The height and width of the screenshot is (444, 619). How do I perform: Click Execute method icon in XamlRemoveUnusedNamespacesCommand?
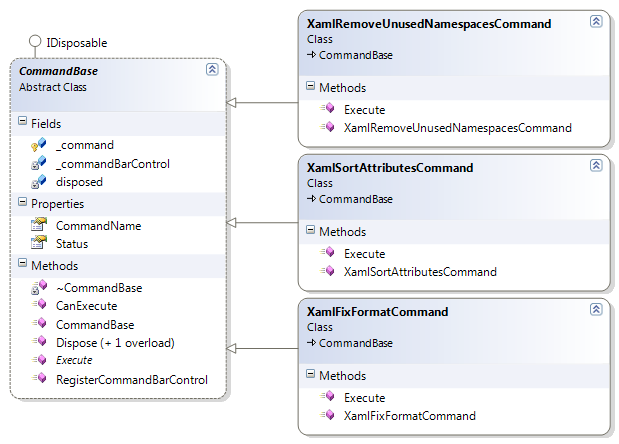(327, 108)
